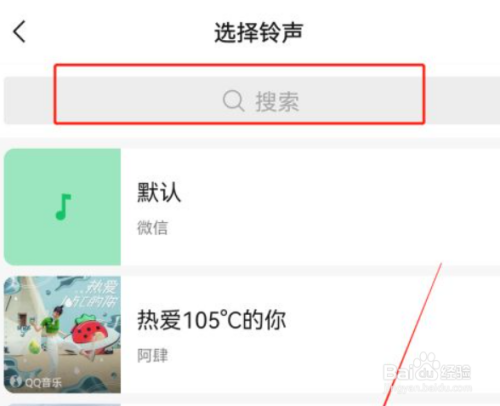This screenshot has height=406, width=500.
Task: Click the jingyan.baidu.com watermark link
Action: point(428,388)
